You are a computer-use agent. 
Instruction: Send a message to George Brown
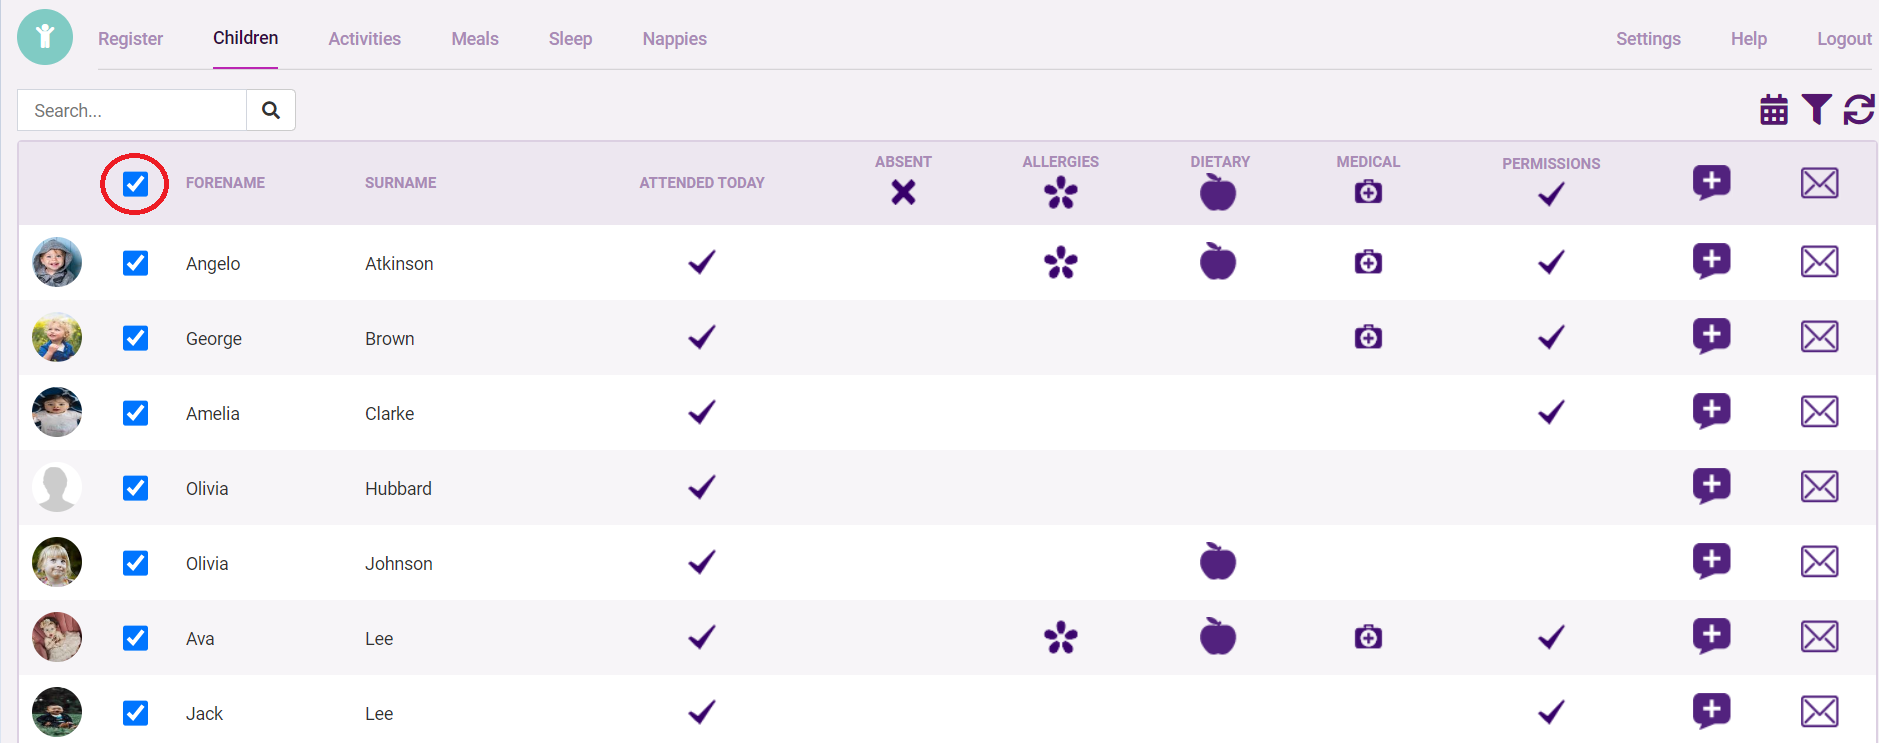click(x=1819, y=337)
